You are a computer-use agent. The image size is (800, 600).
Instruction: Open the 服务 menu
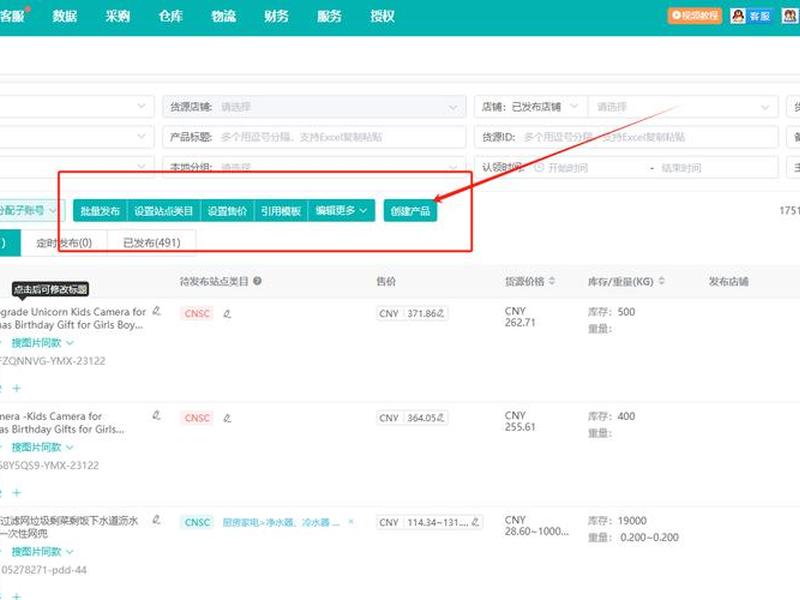coord(330,16)
